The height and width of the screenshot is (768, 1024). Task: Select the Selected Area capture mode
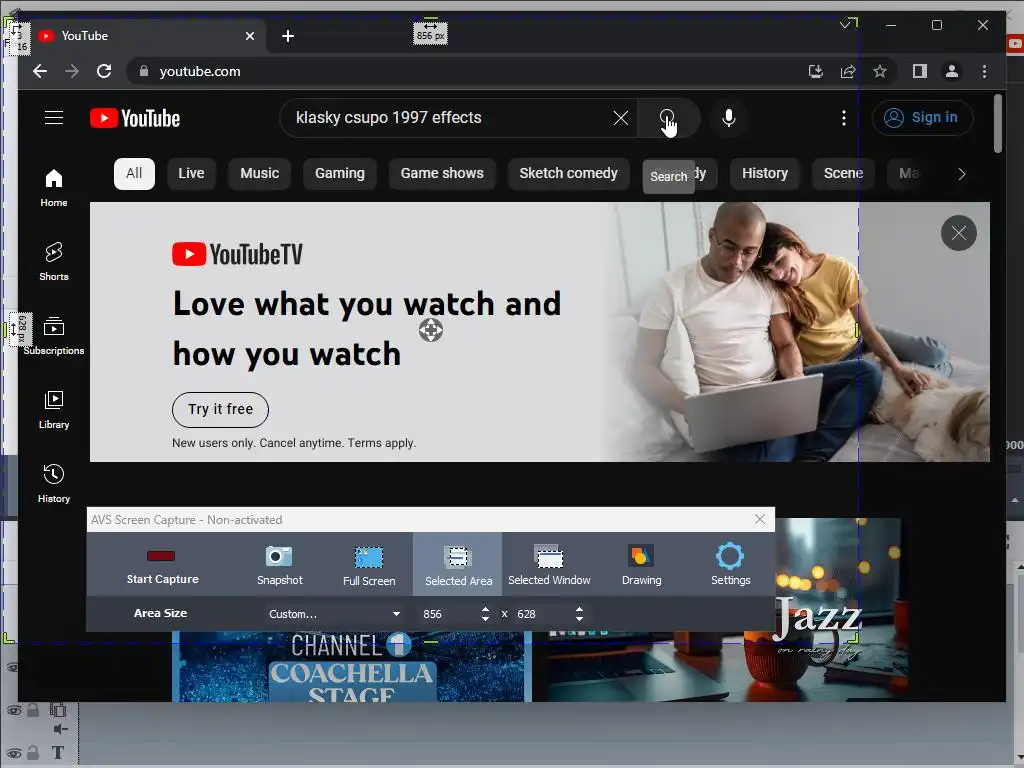coord(458,566)
